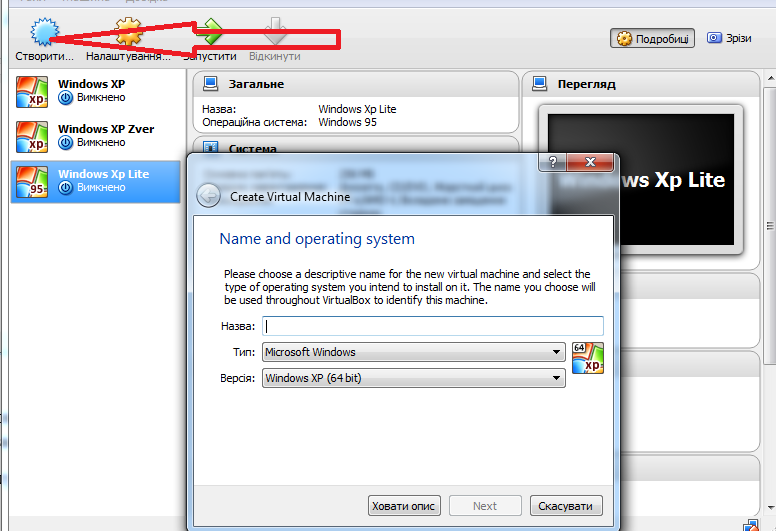Image resolution: width=776 pixels, height=531 pixels.
Task: Click Windows 95 operating system value
Action: pyautogui.click(x=347, y=122)
